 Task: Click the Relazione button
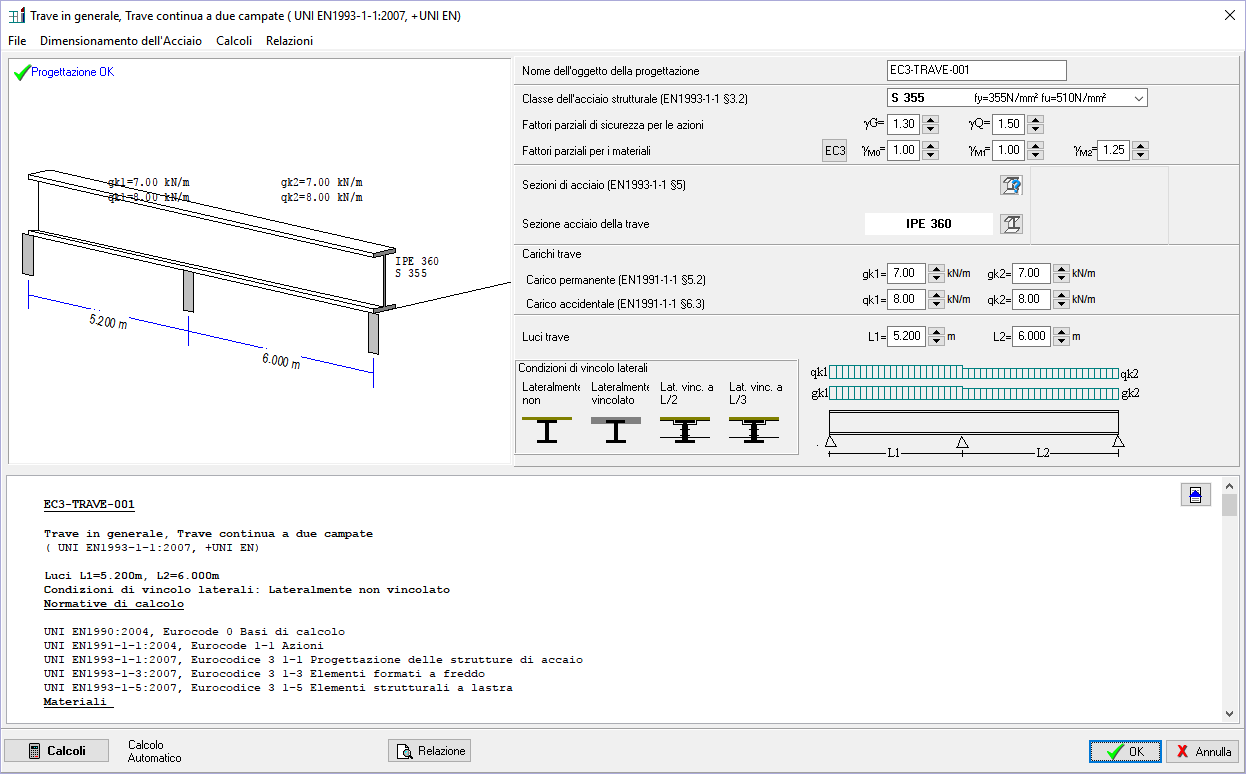coord(429,751)
